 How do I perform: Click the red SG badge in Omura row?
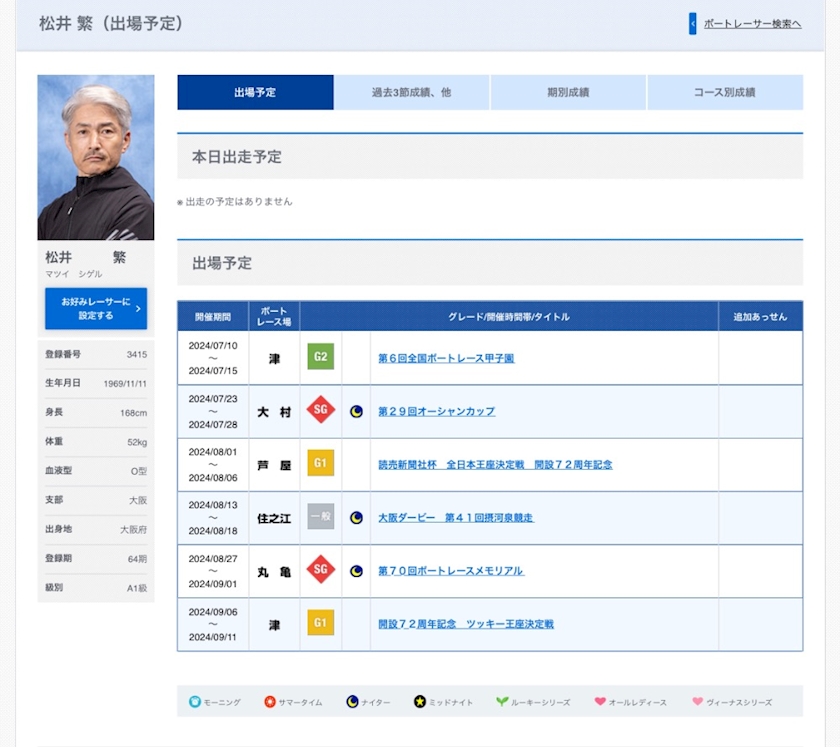click(320, 411)
